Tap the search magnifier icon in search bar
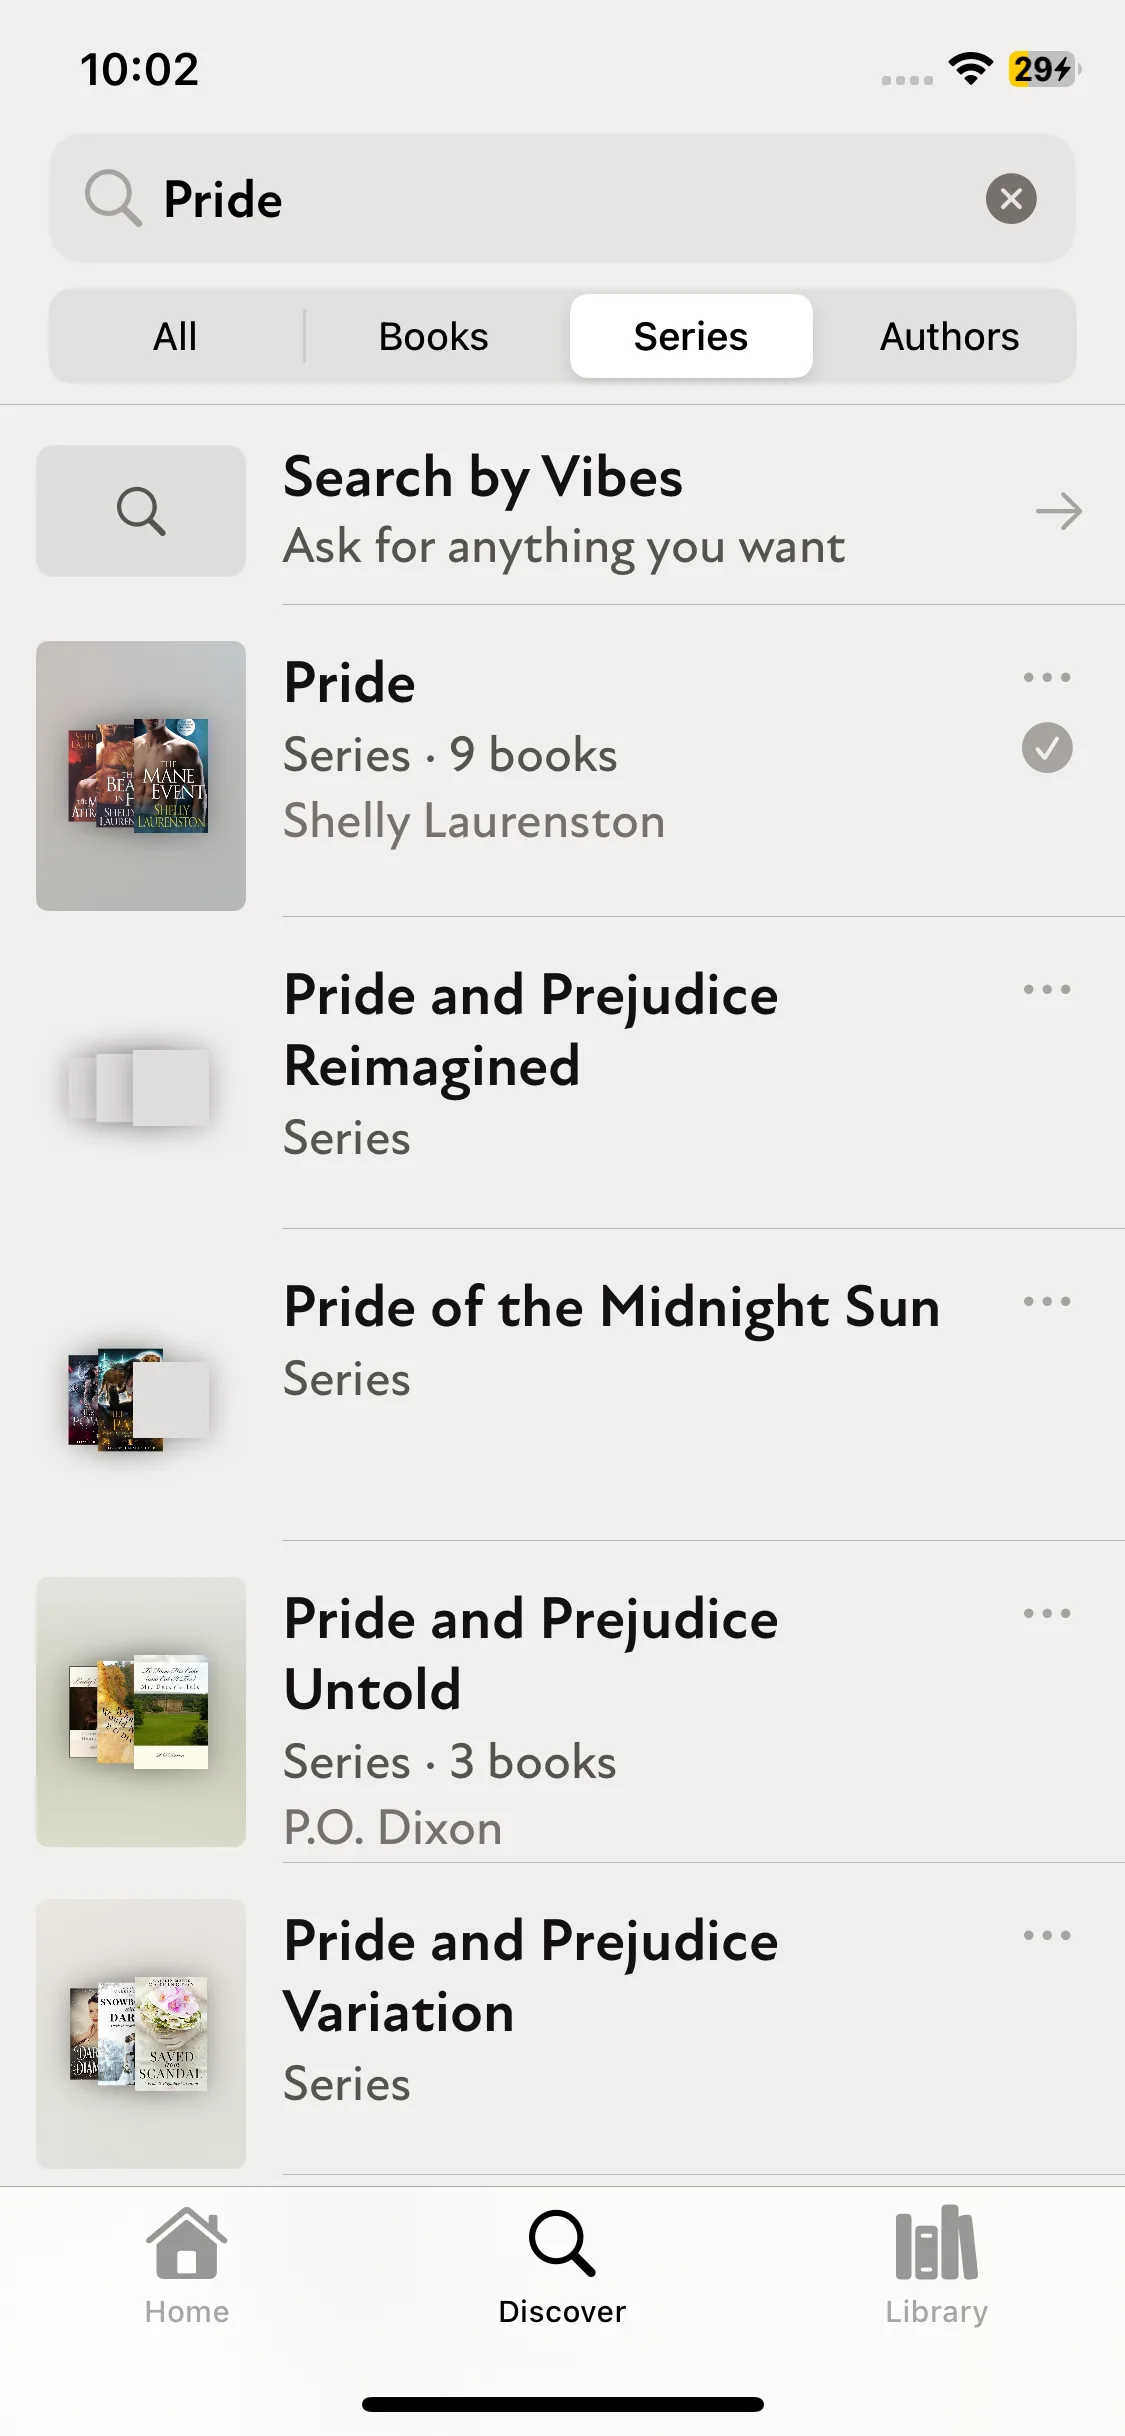The width and height of the screenshot is (1125, 2436). pos(112,198)
